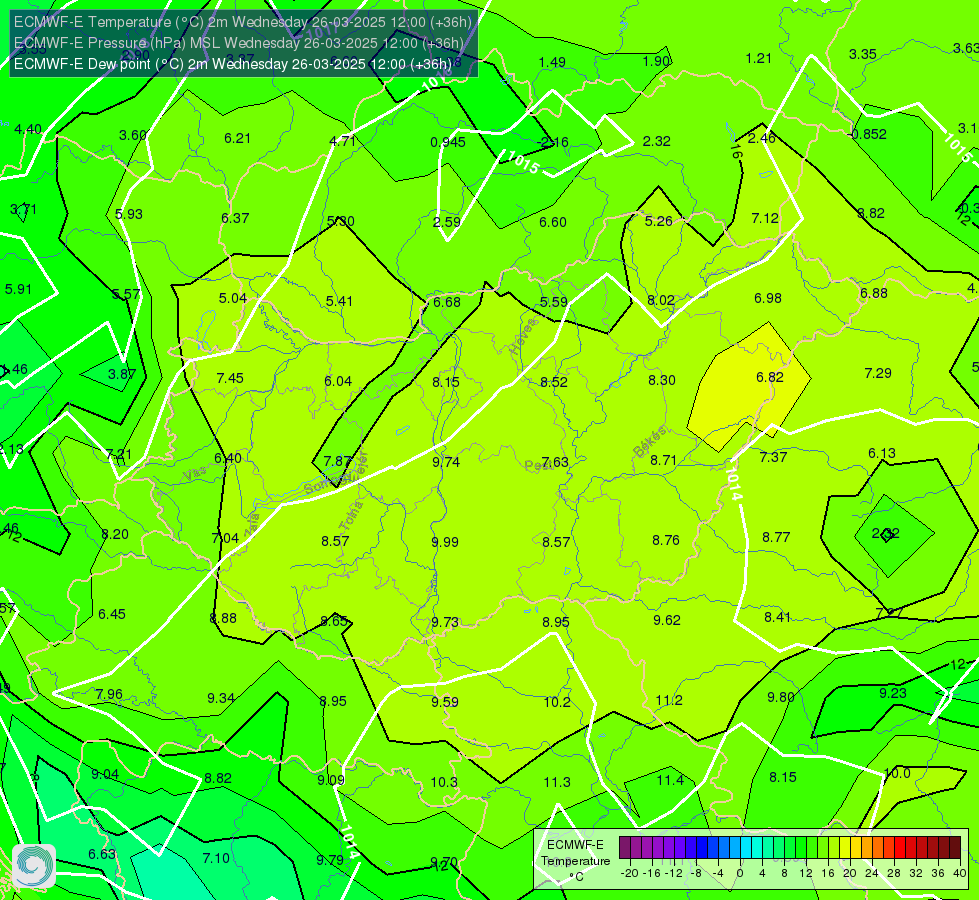Click the 9.62 dew point value
The height and width of the screenshot is (900, 979).
pyautogui.click(x=667, y=620)
